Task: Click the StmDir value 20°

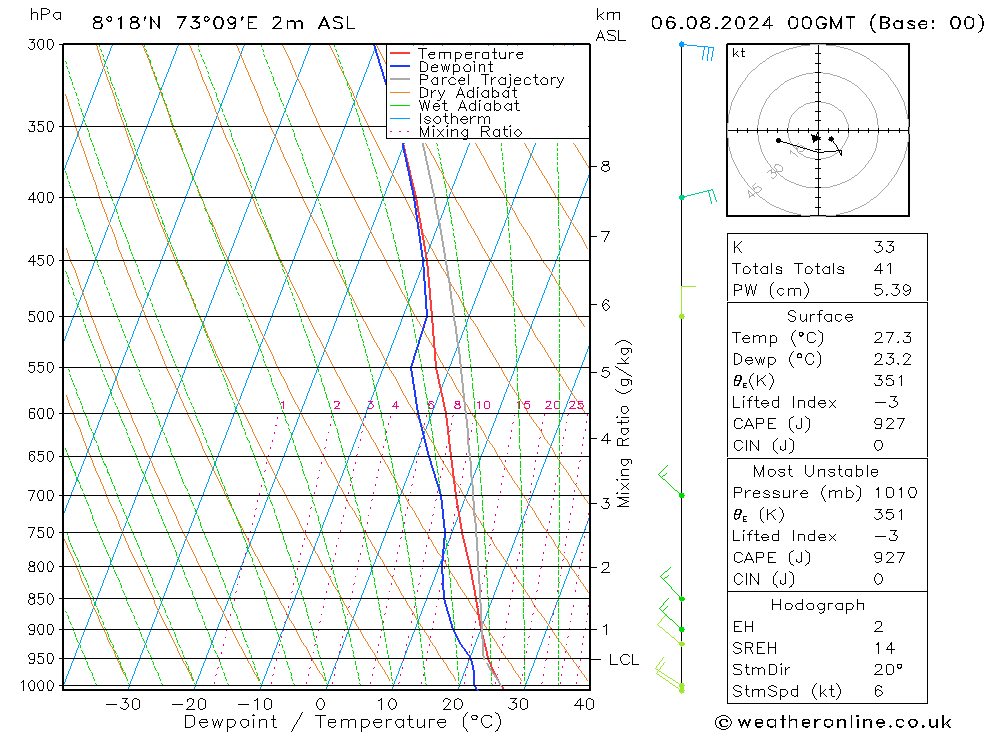Action: coord(888,670)
